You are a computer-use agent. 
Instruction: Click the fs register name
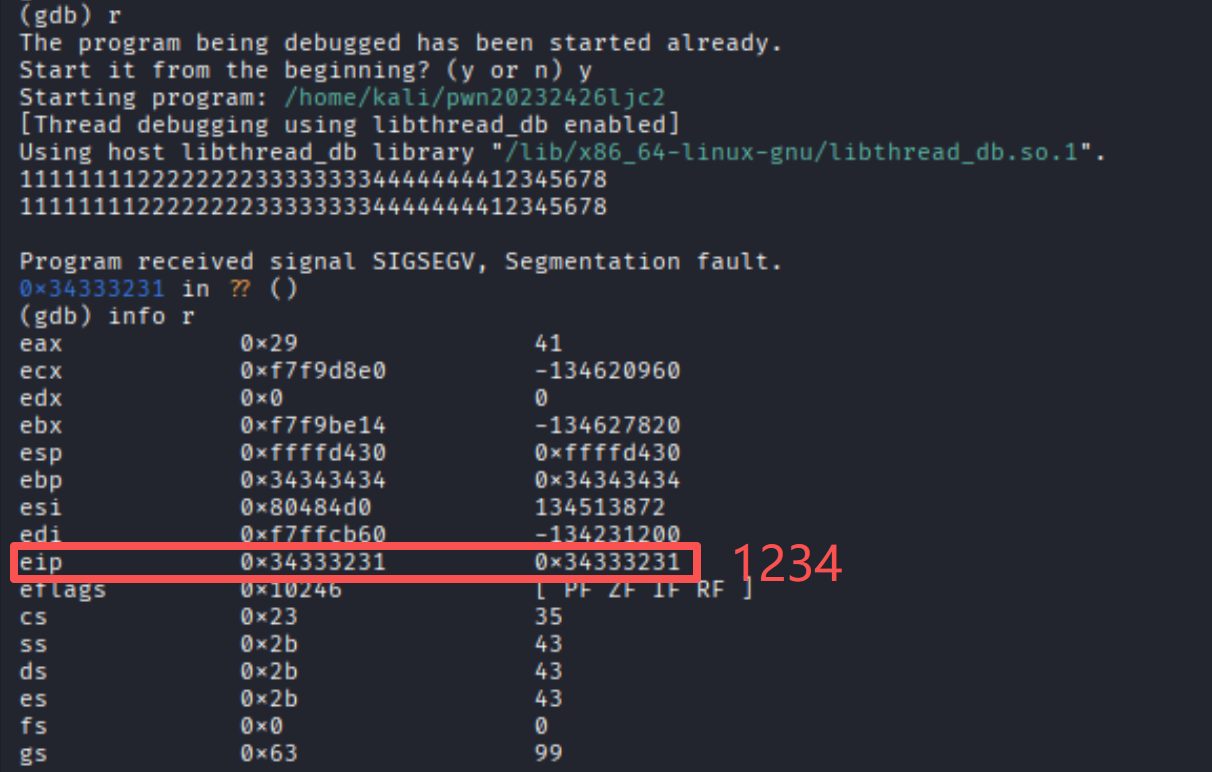point(33,726)
